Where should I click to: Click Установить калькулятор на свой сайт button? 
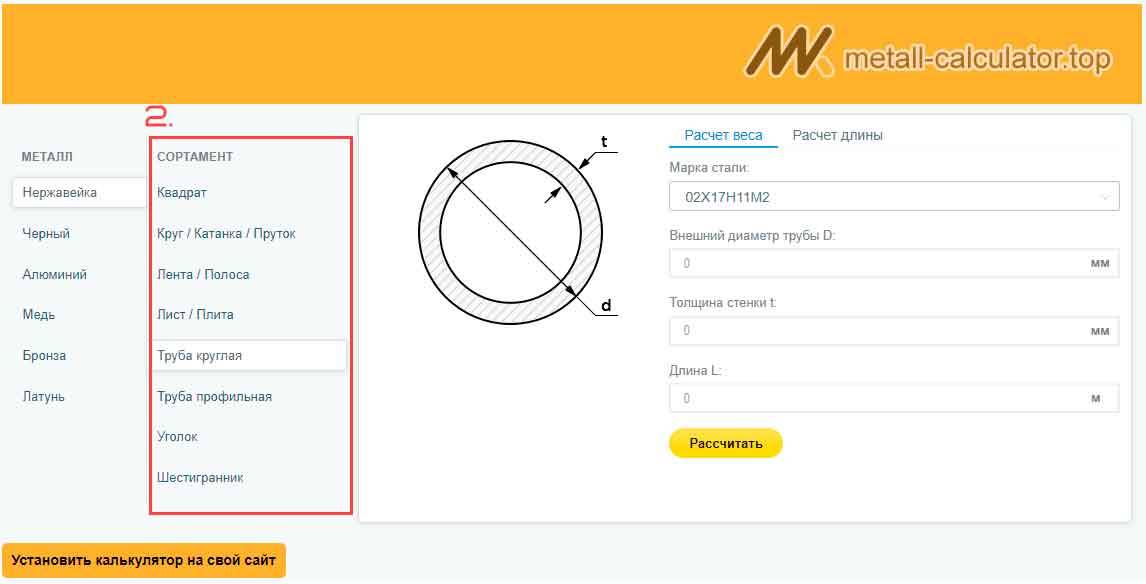click(x=144, y=560)
